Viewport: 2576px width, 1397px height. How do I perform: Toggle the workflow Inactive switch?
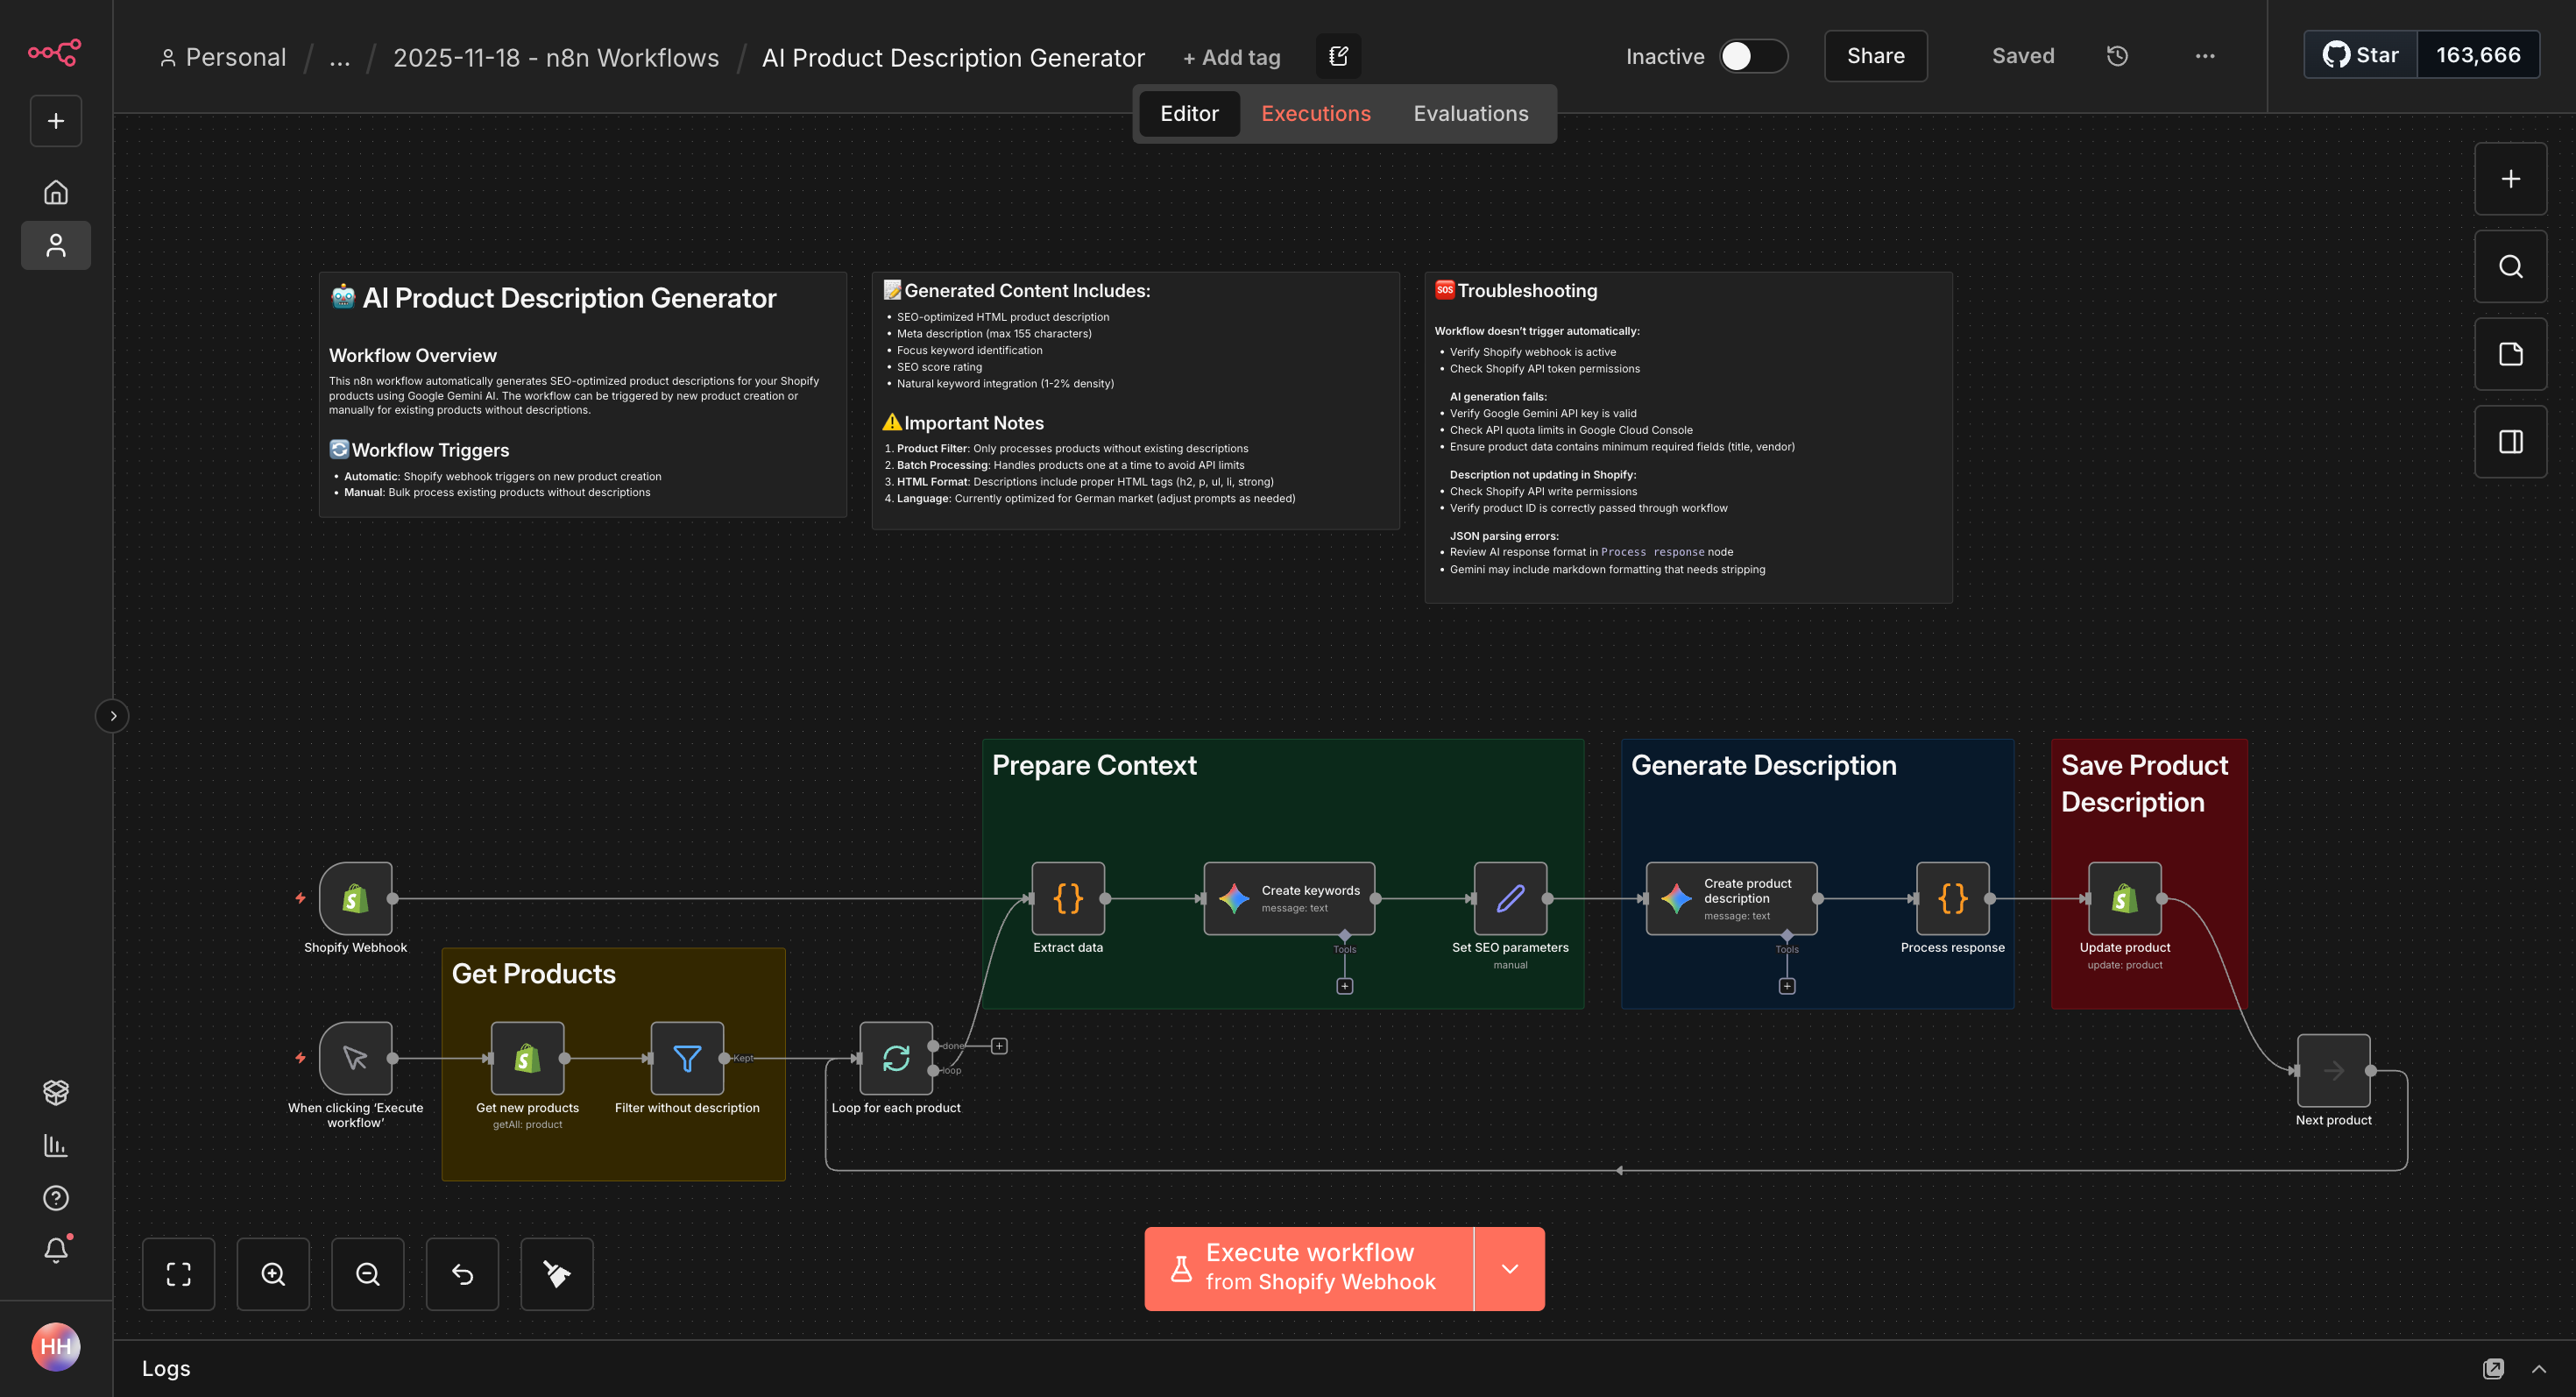pos(1752,57)
